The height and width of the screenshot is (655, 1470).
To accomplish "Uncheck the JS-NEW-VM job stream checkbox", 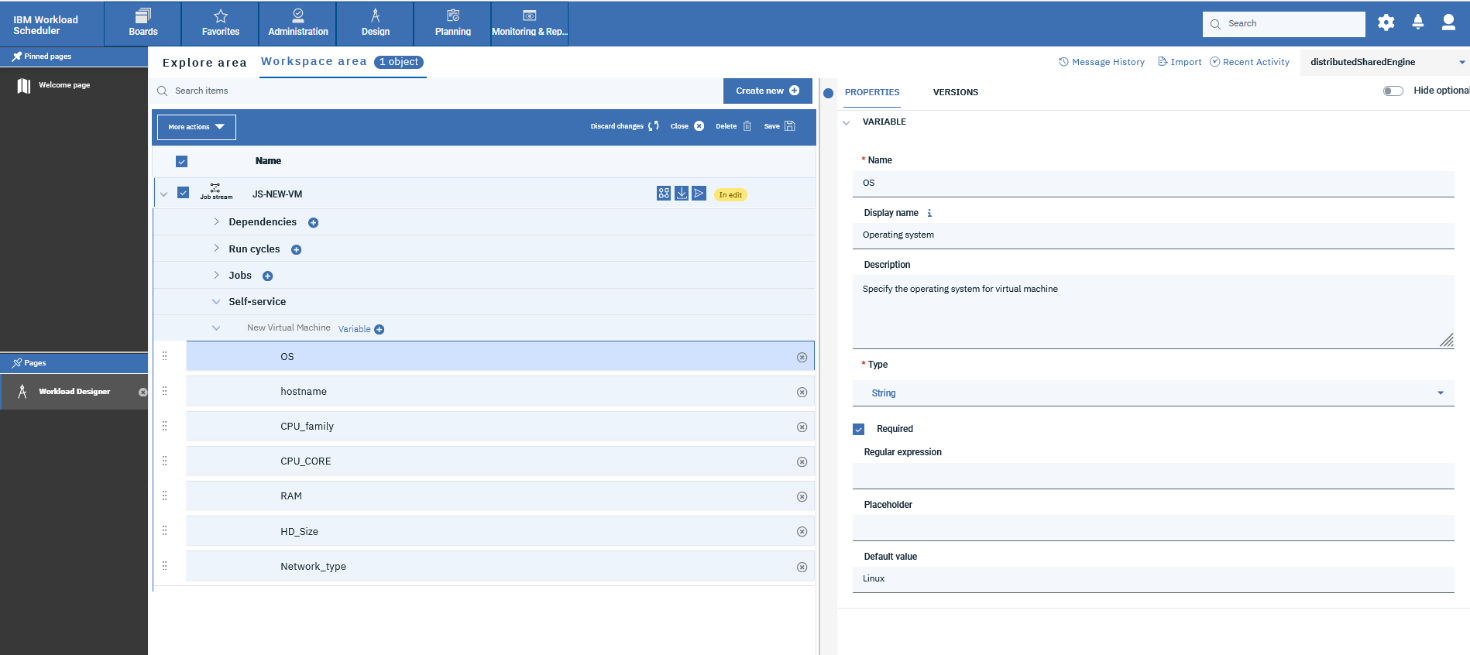I will click(x=183, y=193).
